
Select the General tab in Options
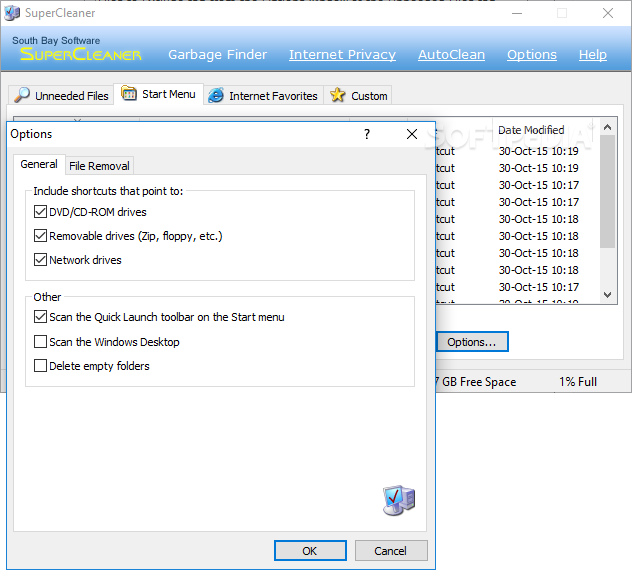pos(39,164)
